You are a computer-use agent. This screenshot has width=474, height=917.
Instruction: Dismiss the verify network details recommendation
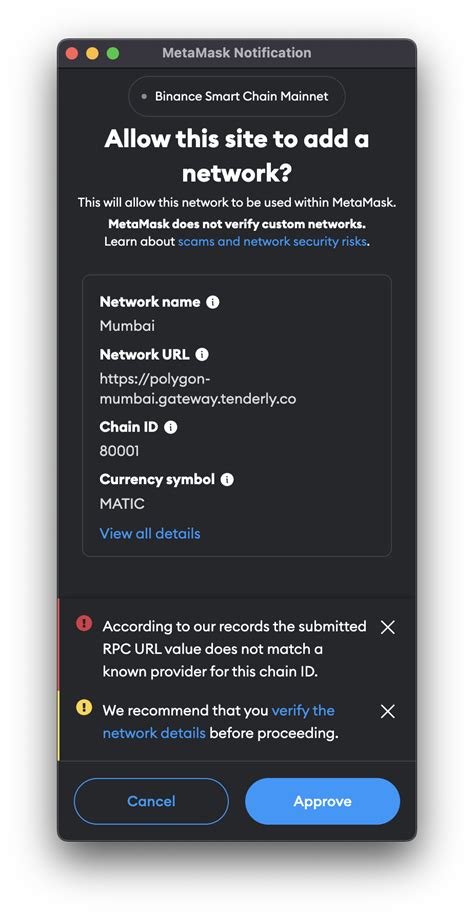coord(387,712)
